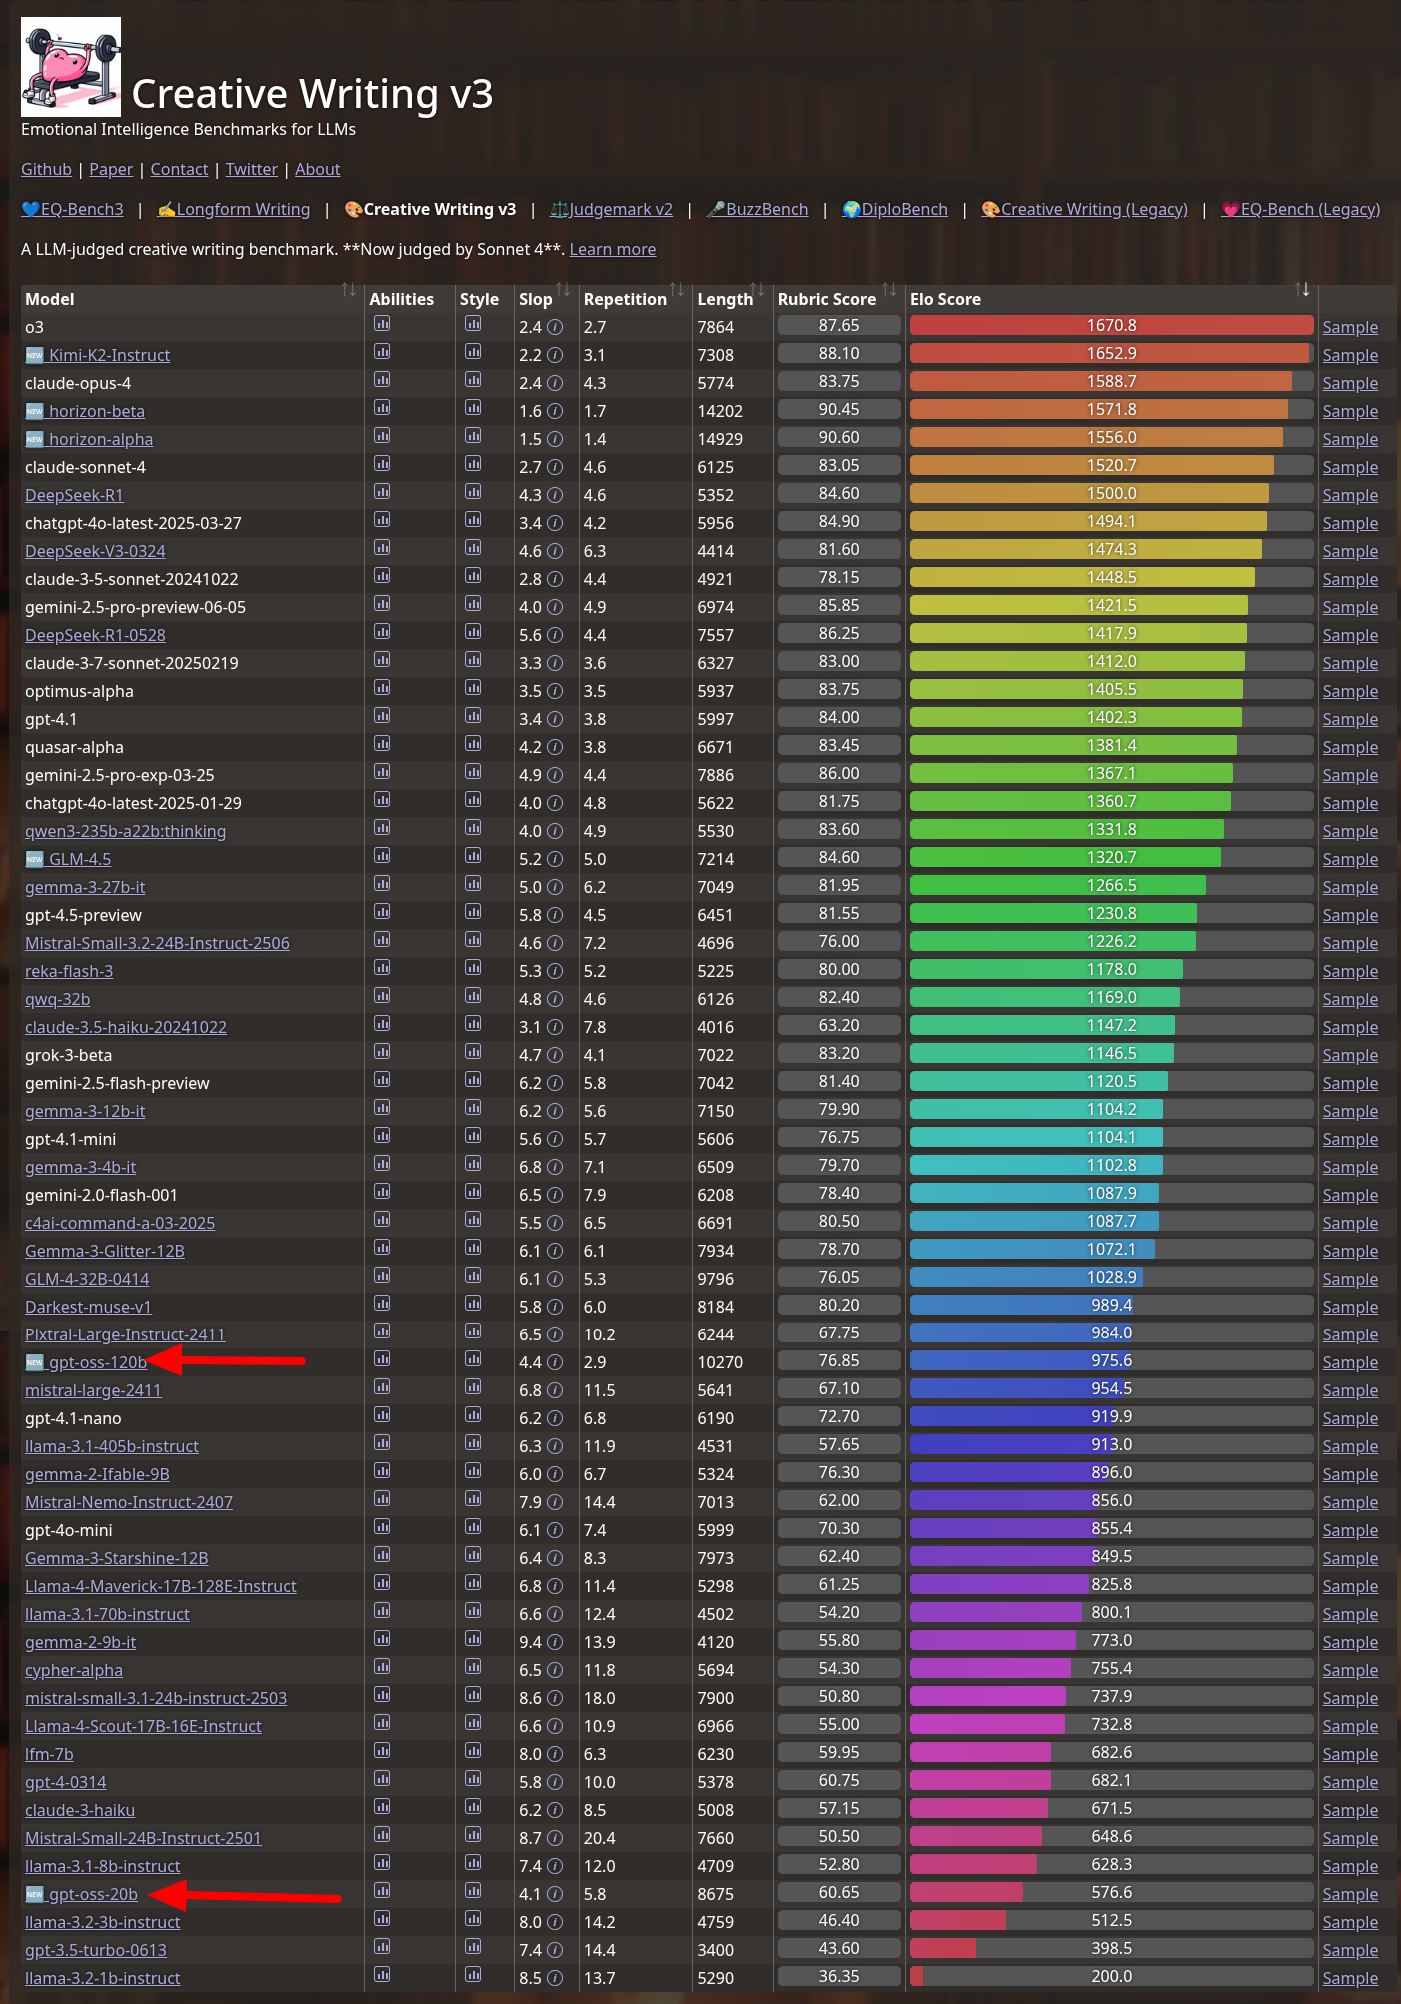Open the Style chart for lfm-7b
The height and width of the screenshot is (2004, 1401).
[x=473, y=1751]
